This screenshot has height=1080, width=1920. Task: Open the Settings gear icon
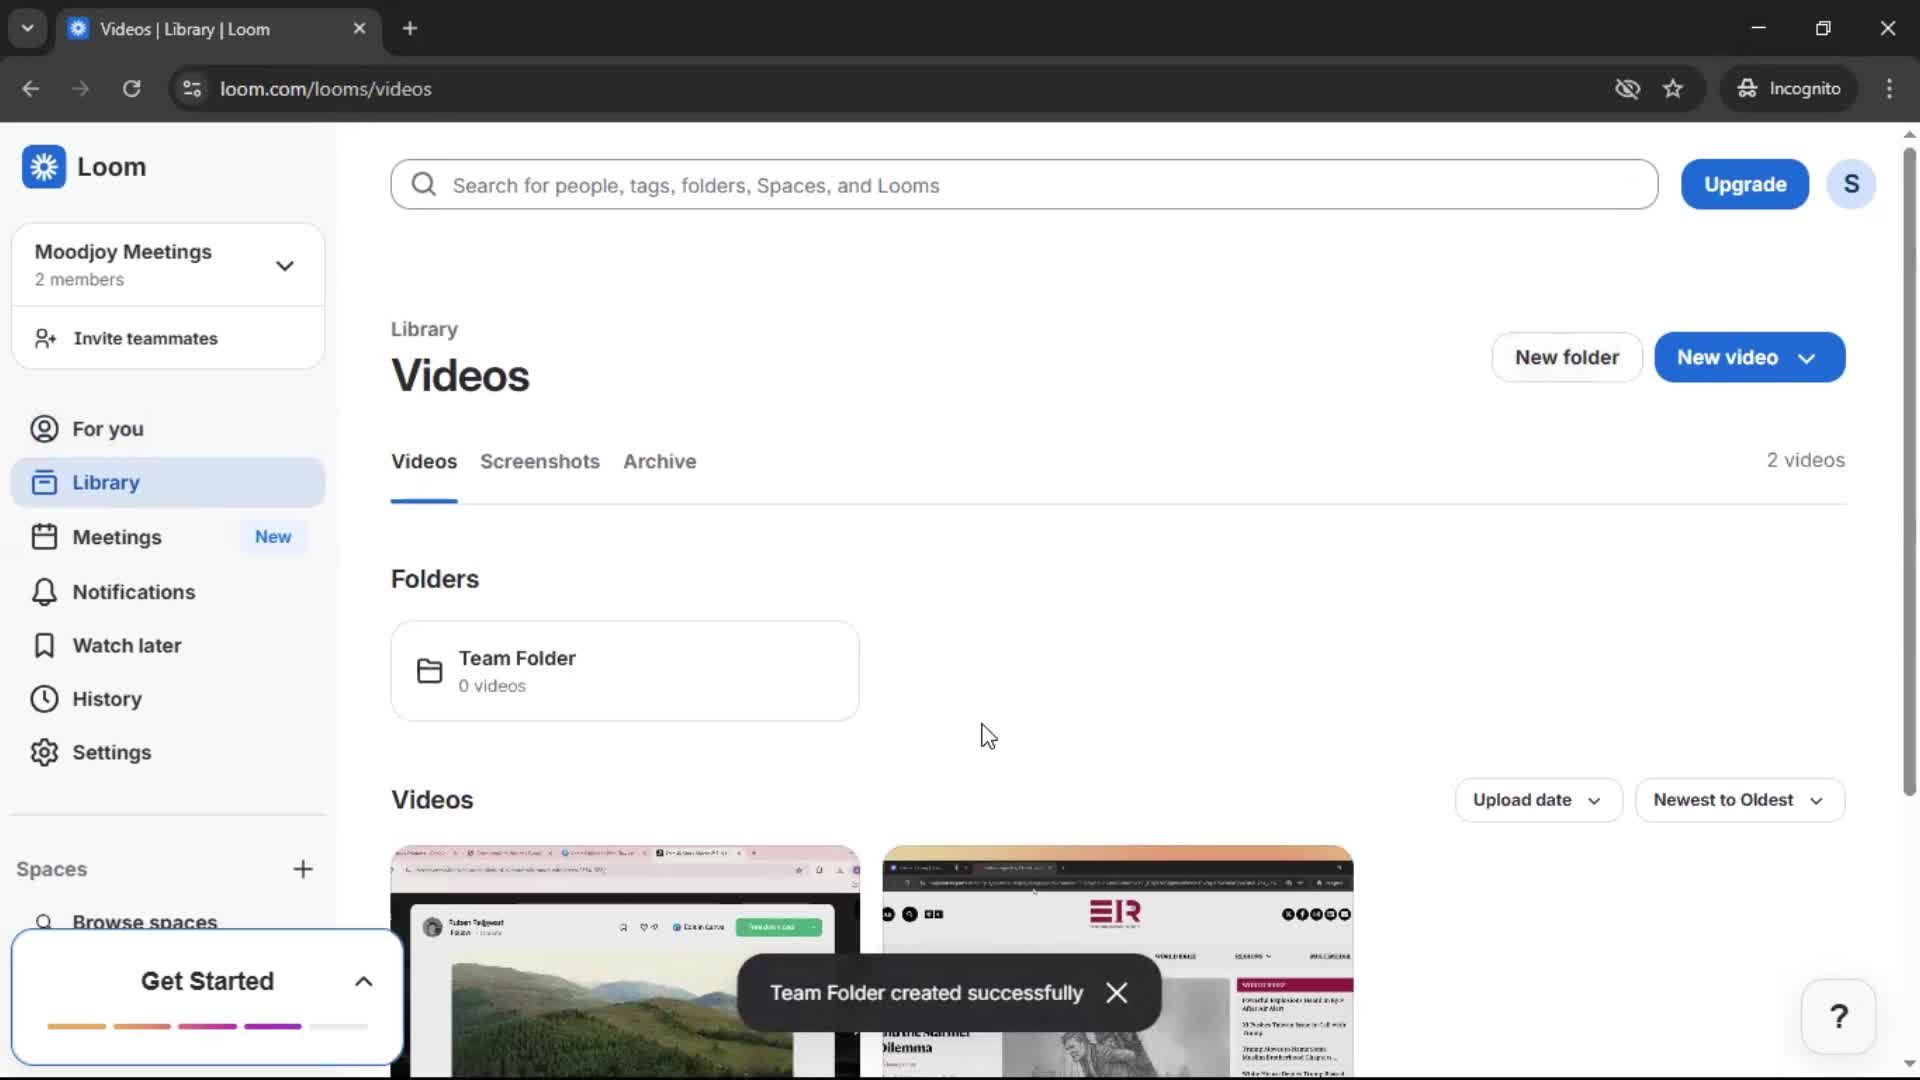[44, 753]
